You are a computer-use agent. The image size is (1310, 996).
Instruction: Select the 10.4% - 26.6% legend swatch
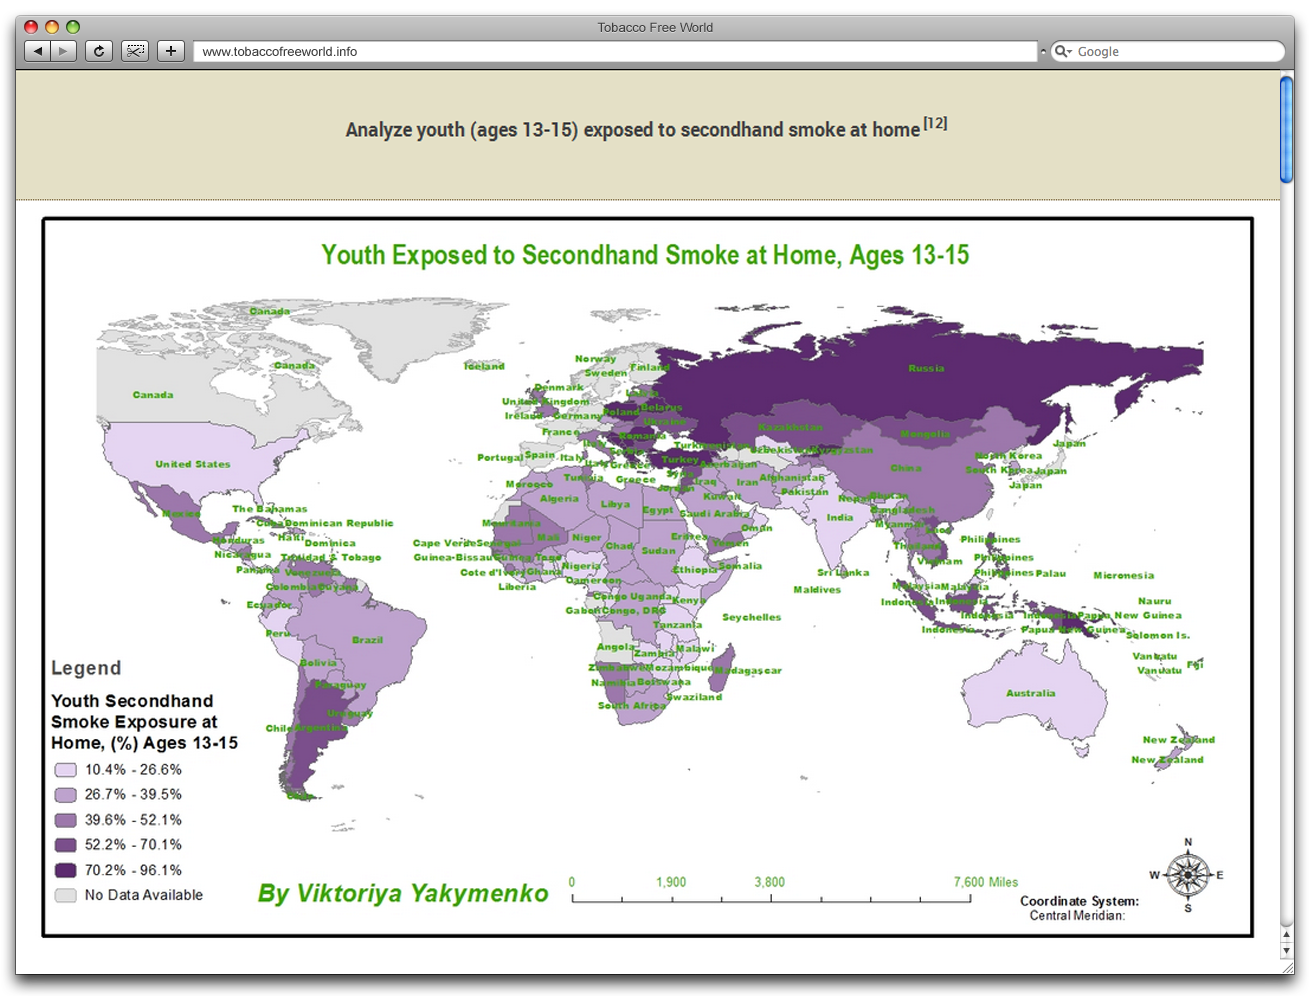point(65,770)
